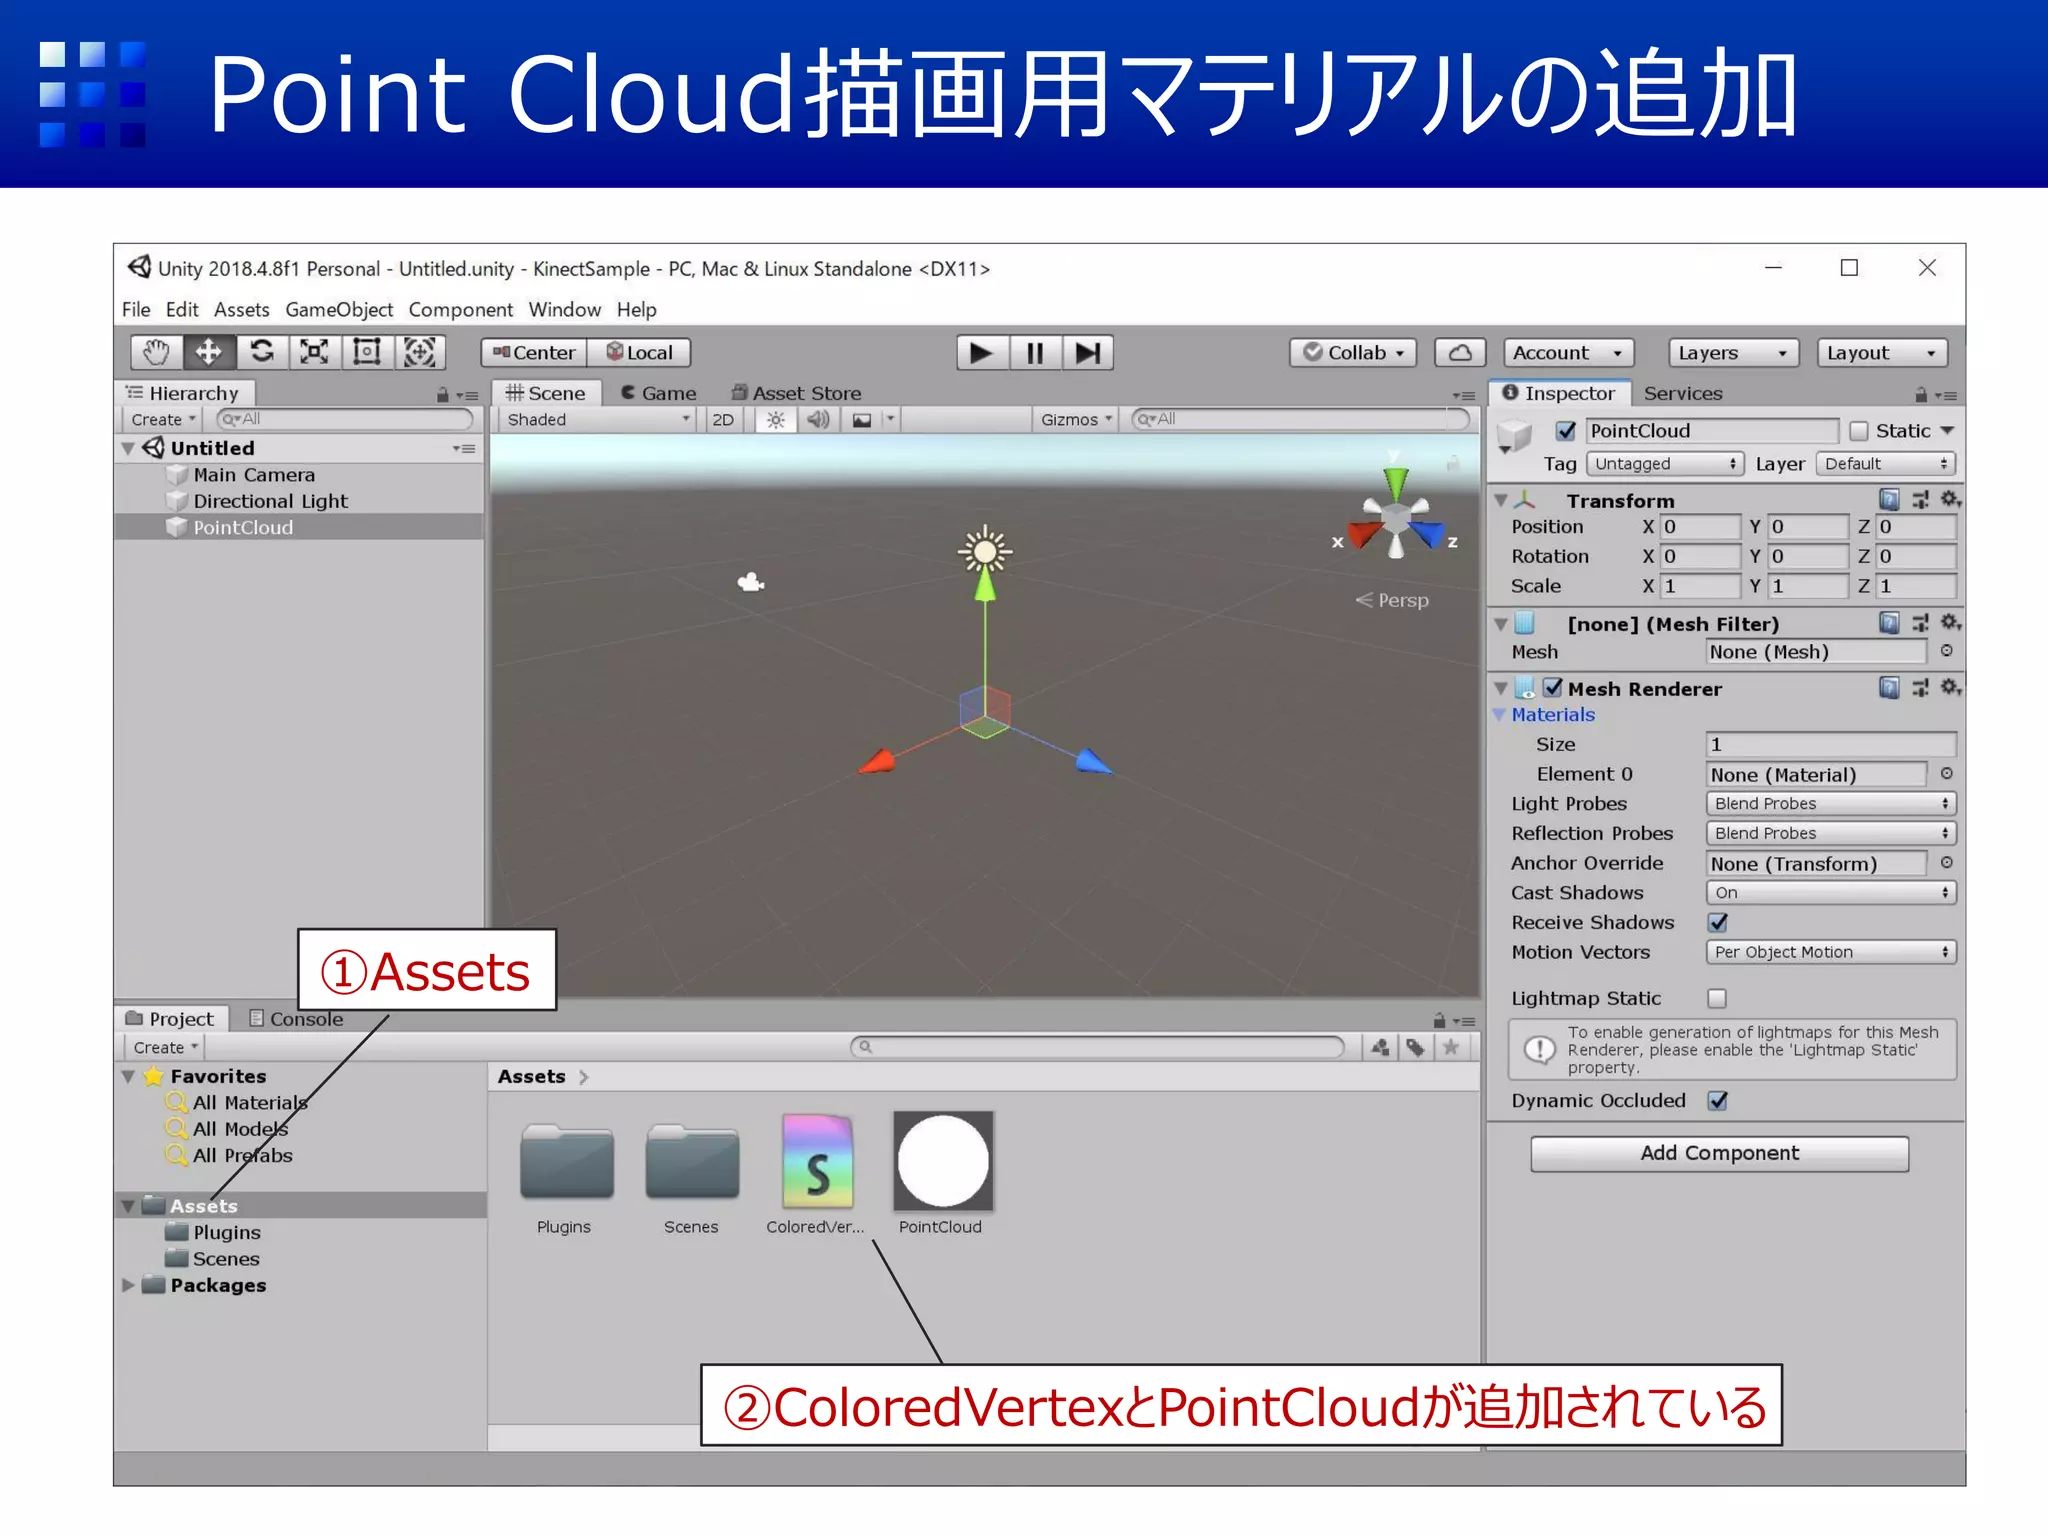Screen dimensions: 2048x1536
Task: Select the Move tool
Action: point(209,352)
